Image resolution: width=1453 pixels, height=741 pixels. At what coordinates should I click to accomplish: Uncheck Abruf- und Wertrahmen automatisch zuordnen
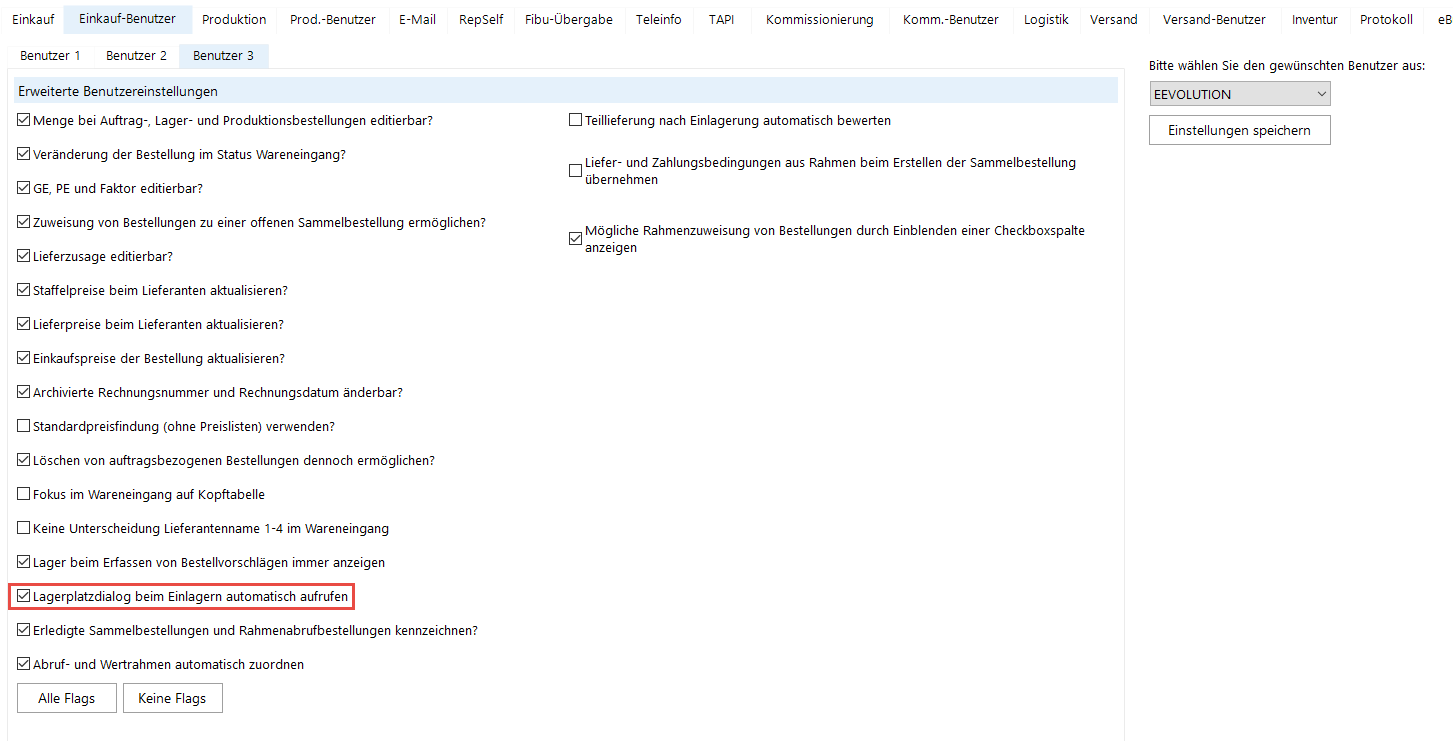(x=24, y=664)
